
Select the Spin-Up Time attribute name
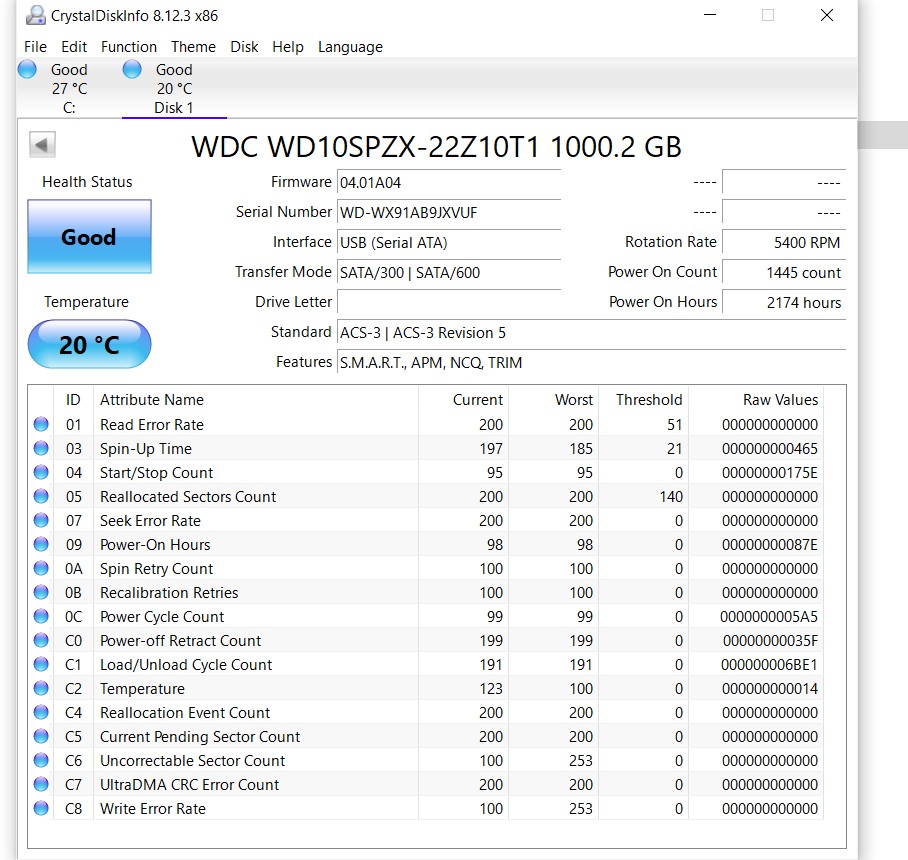click(146, 449)
